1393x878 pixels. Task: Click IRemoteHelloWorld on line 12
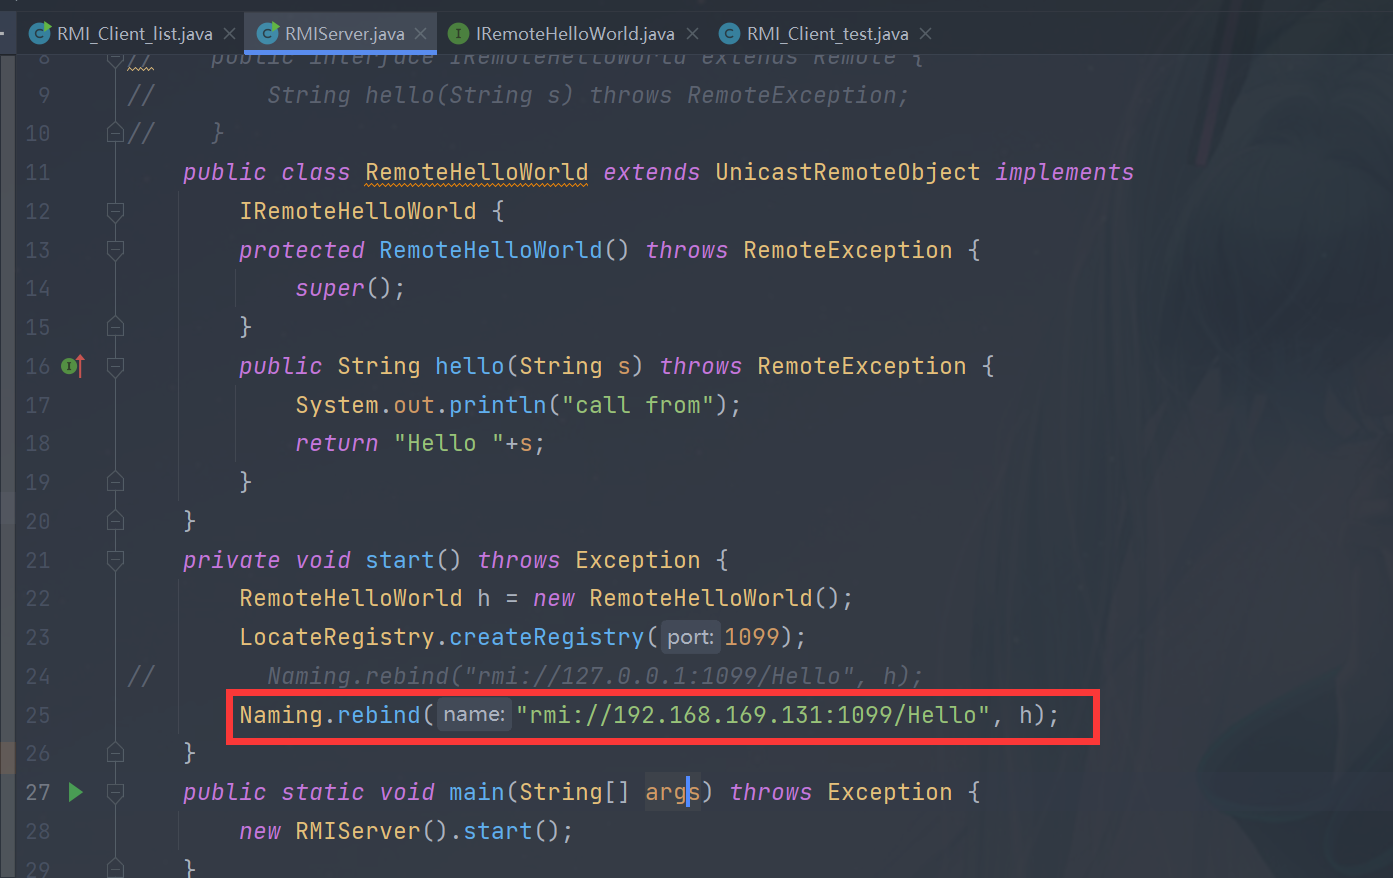click(x=358, y=211)
